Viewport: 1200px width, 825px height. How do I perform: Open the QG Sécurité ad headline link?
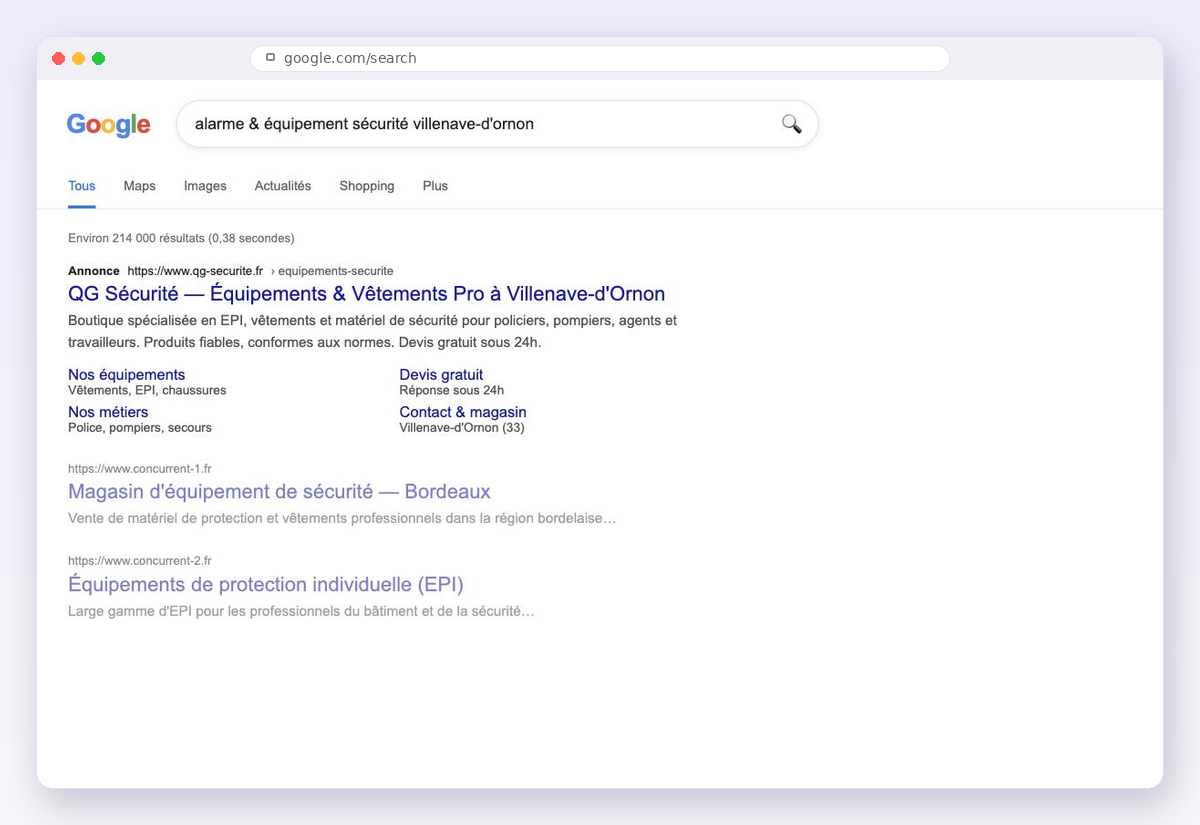coord(366,294)
